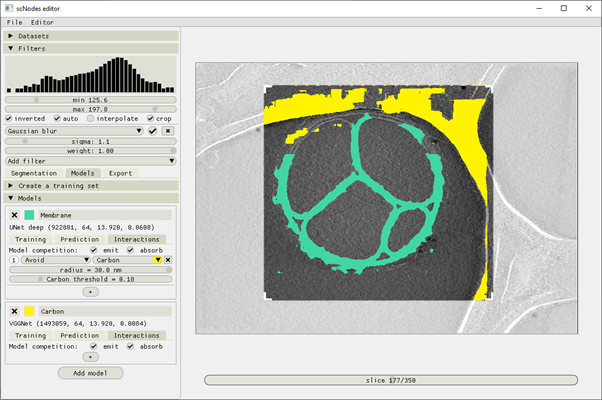Delete the Membrane model with X icon
Screen dimensions: 602x400
click(x=15, y=215)
